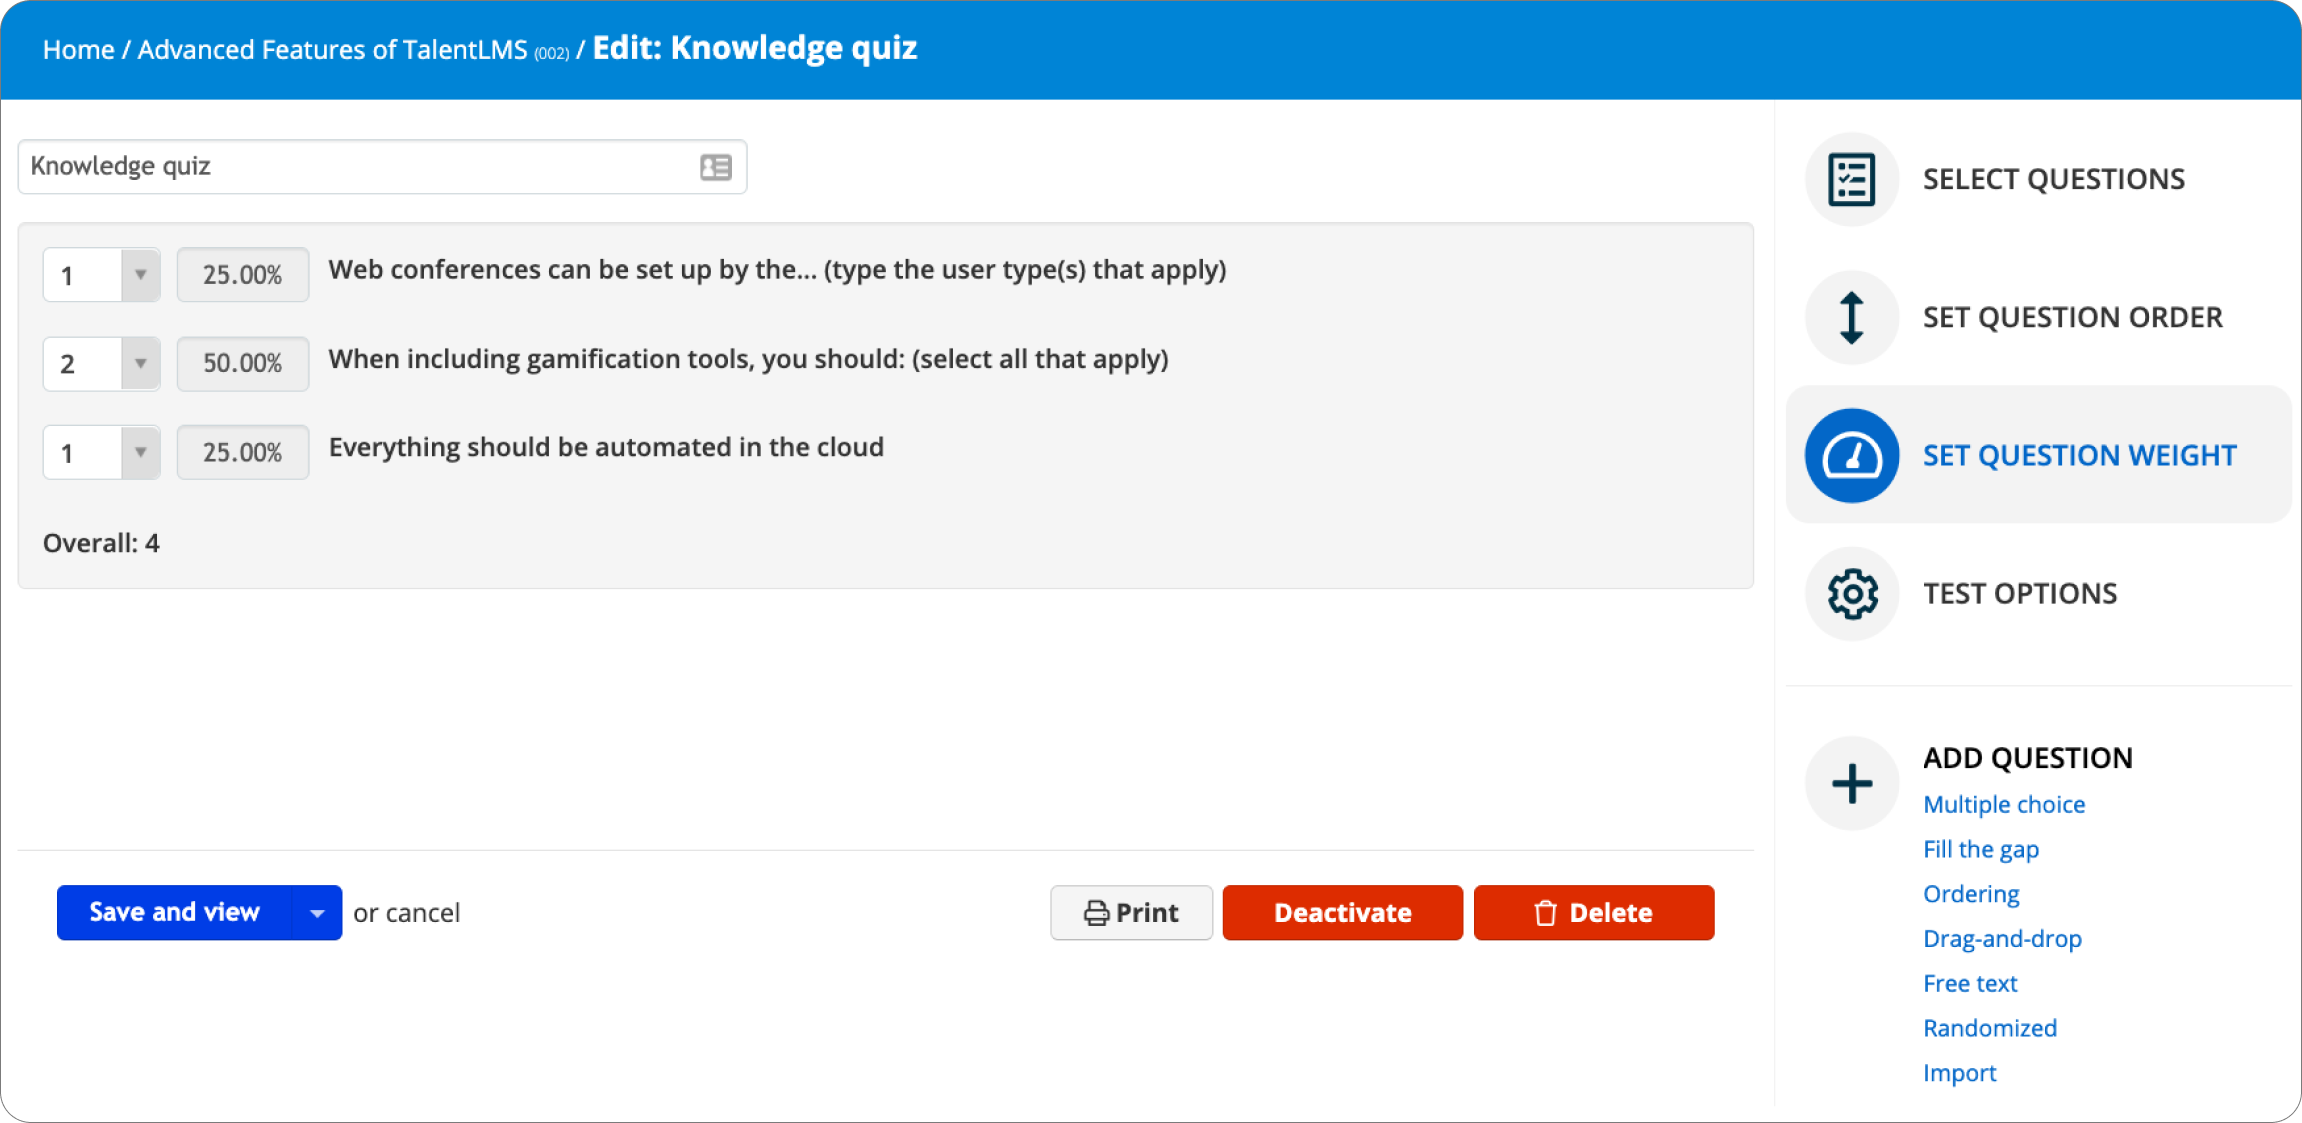
Task: Click the Set Question Weight gauge icon
Action: (1851, 456)
